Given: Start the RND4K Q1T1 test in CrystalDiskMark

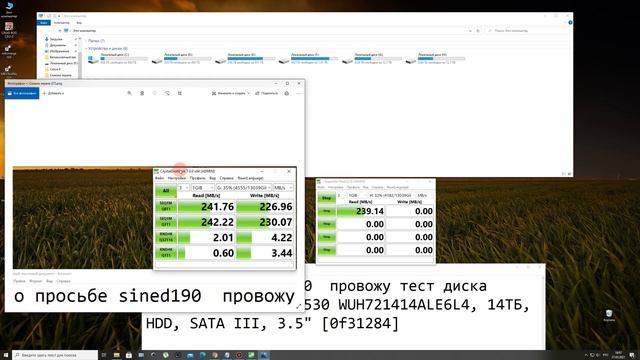Looking at the screenshot, I should pyautogui.click(x=166, y=252).
